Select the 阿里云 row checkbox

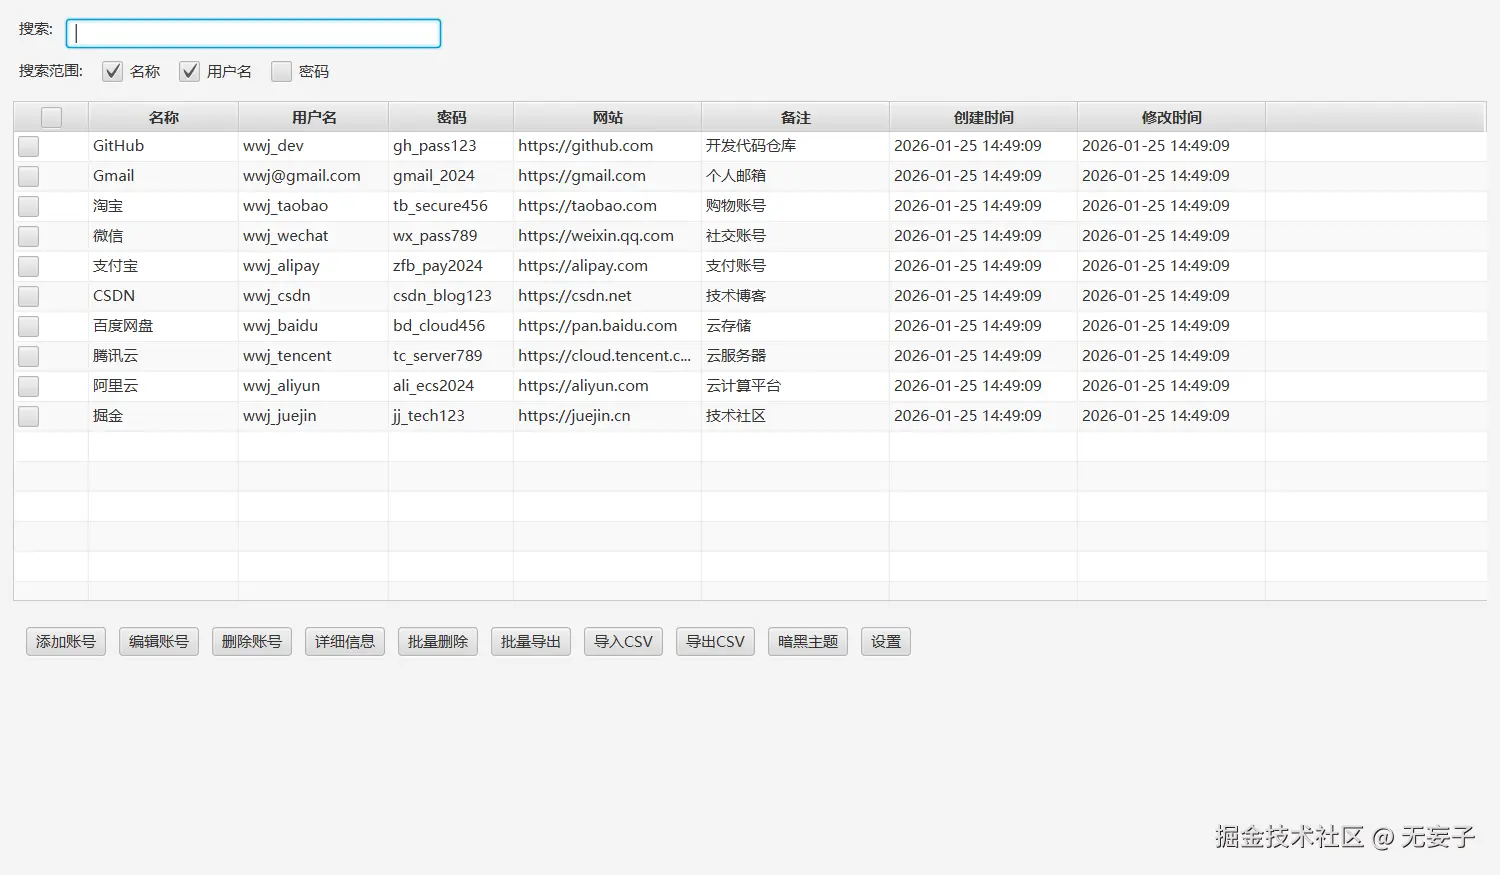[28, 386]
